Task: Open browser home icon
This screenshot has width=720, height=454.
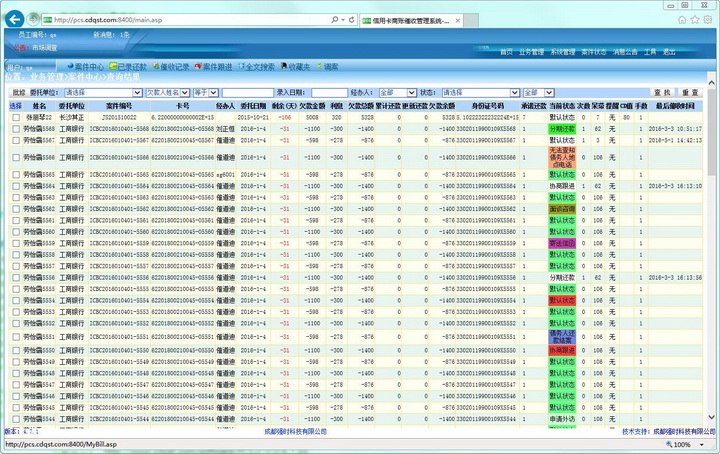Action: pyautogui.click(x=682, y=20)
